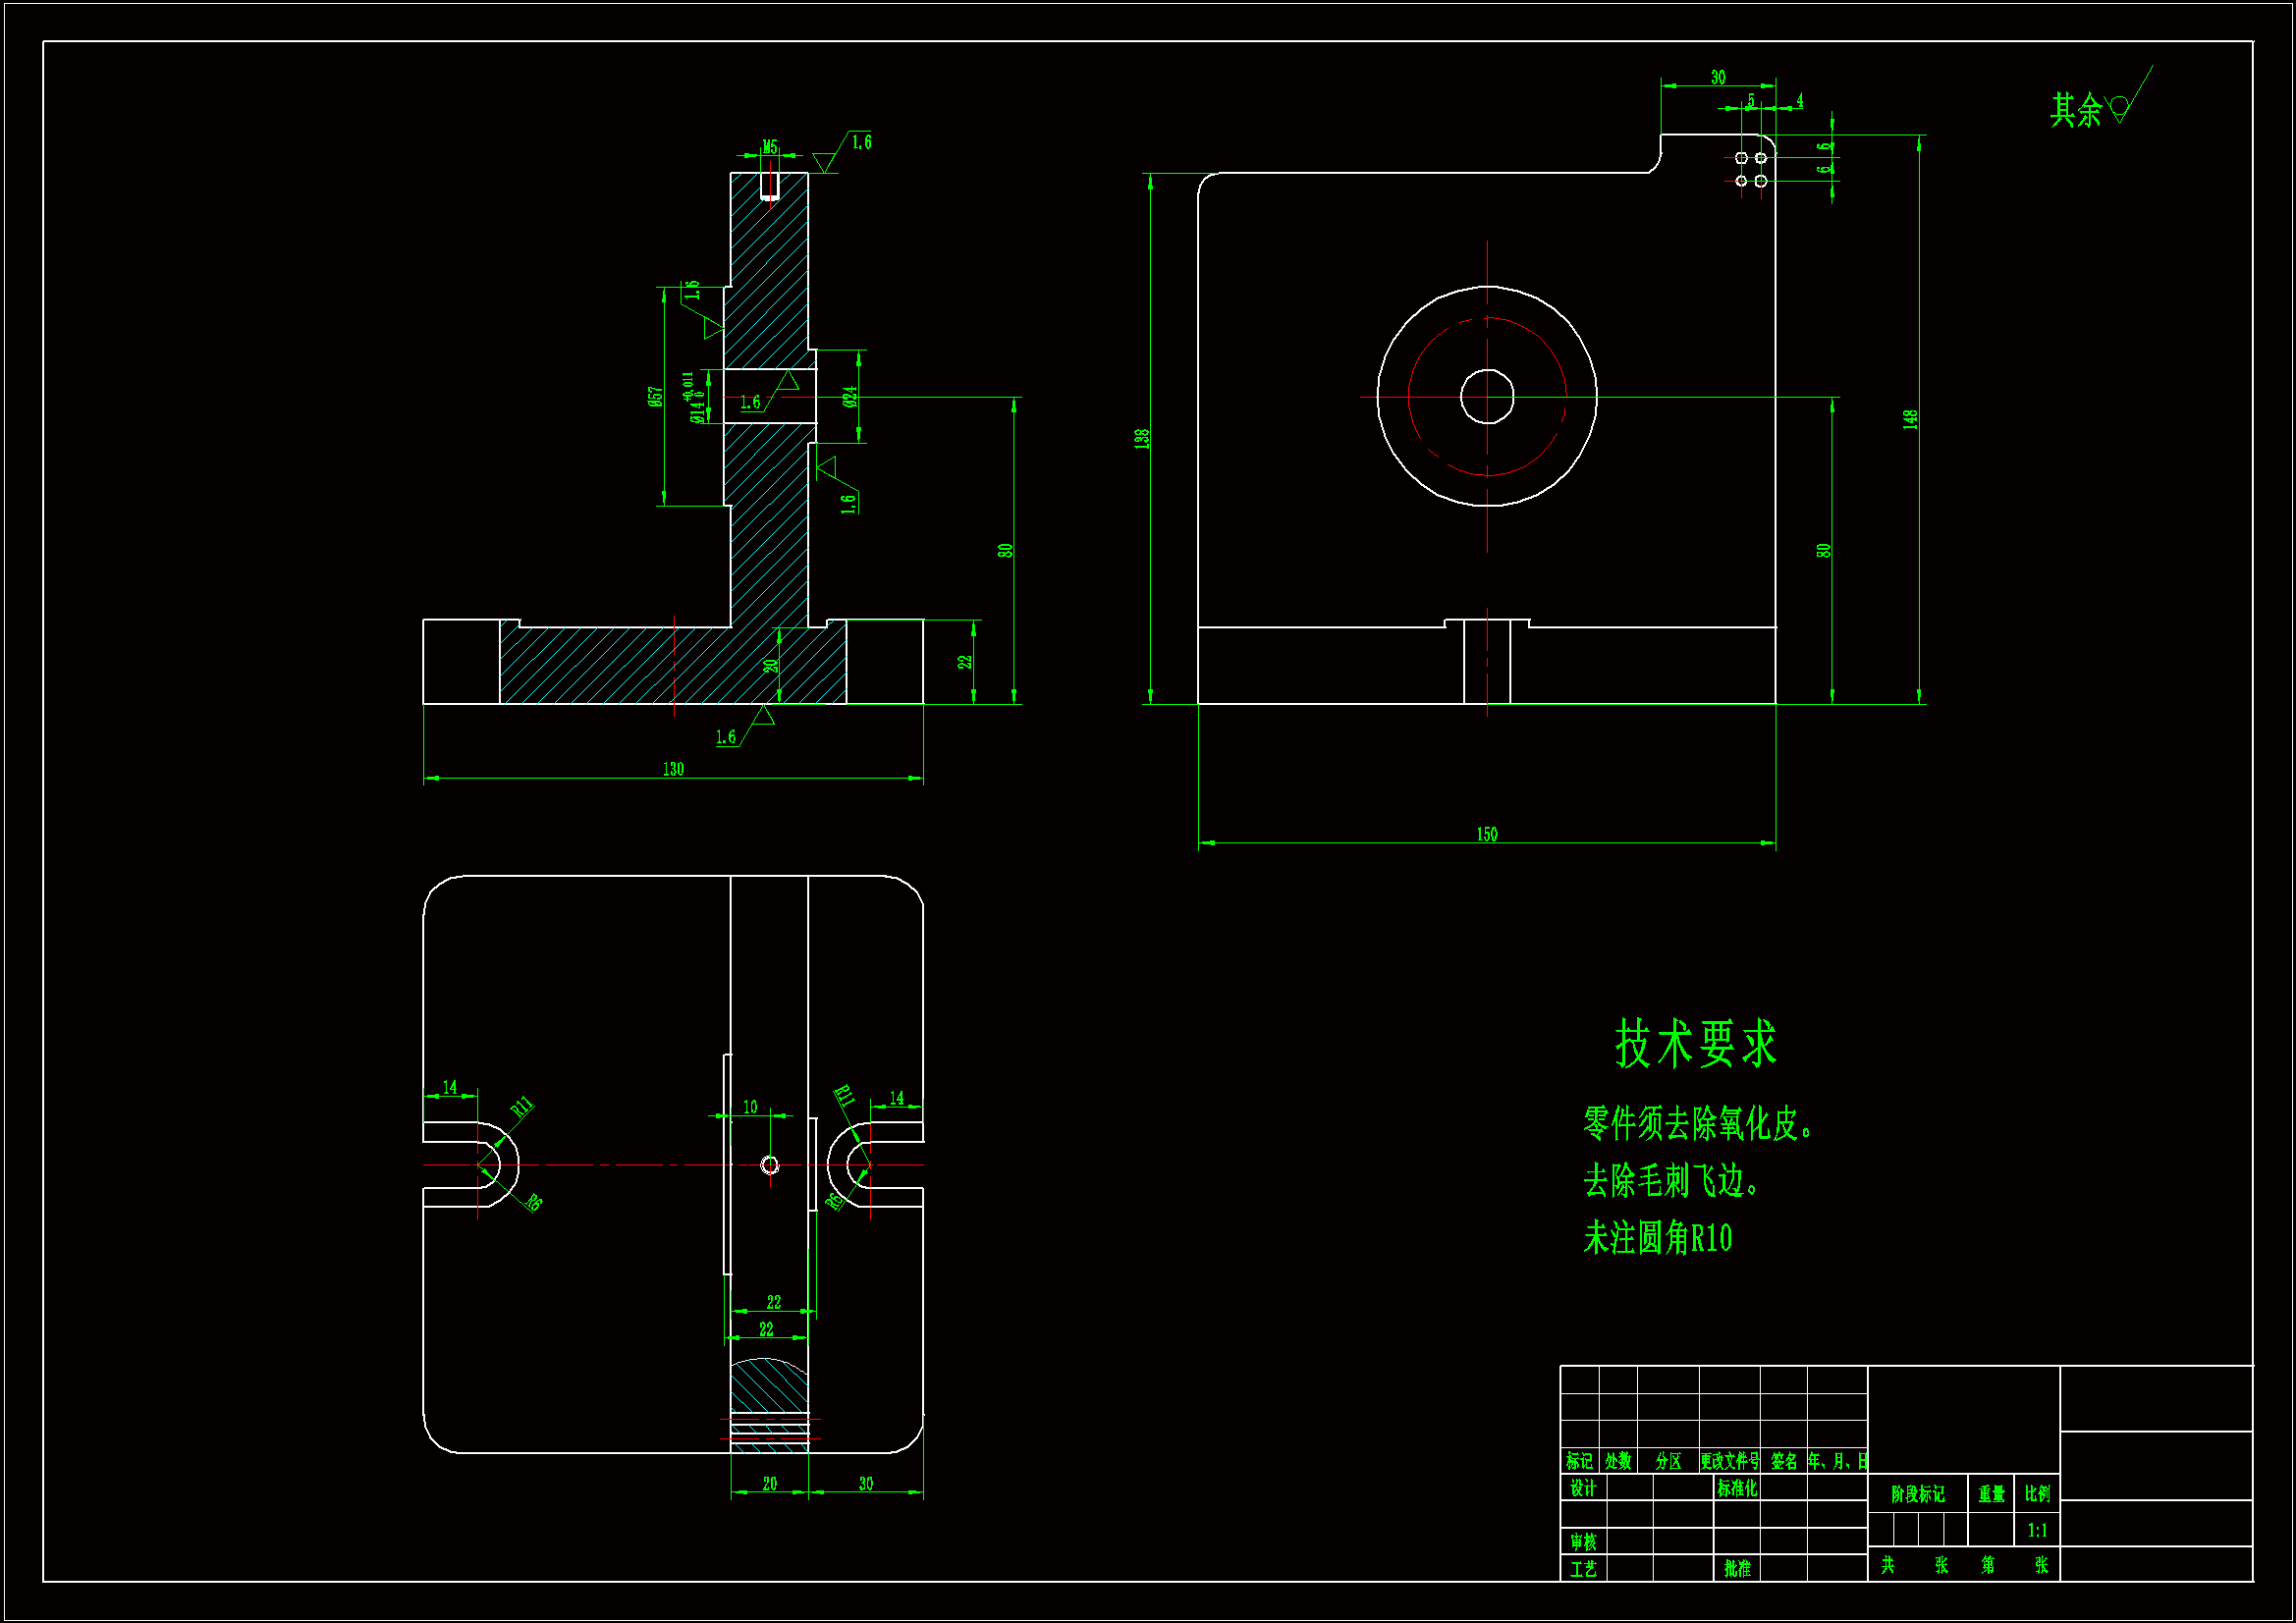The height and width of the screenshot is (1623, 2296).
Task: Select the 138 height dimension text
Action: pos(1141,438)
